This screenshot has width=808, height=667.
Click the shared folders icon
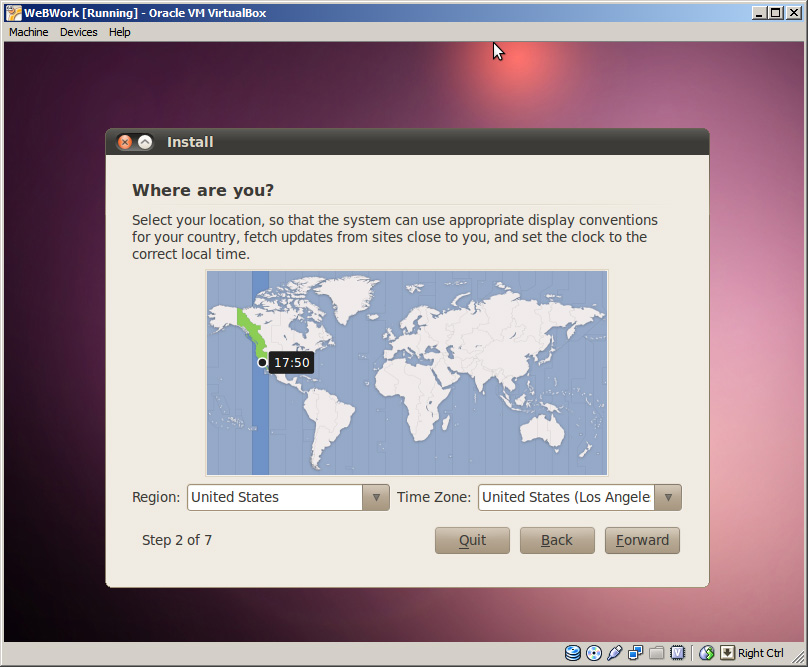pos(656,653)
